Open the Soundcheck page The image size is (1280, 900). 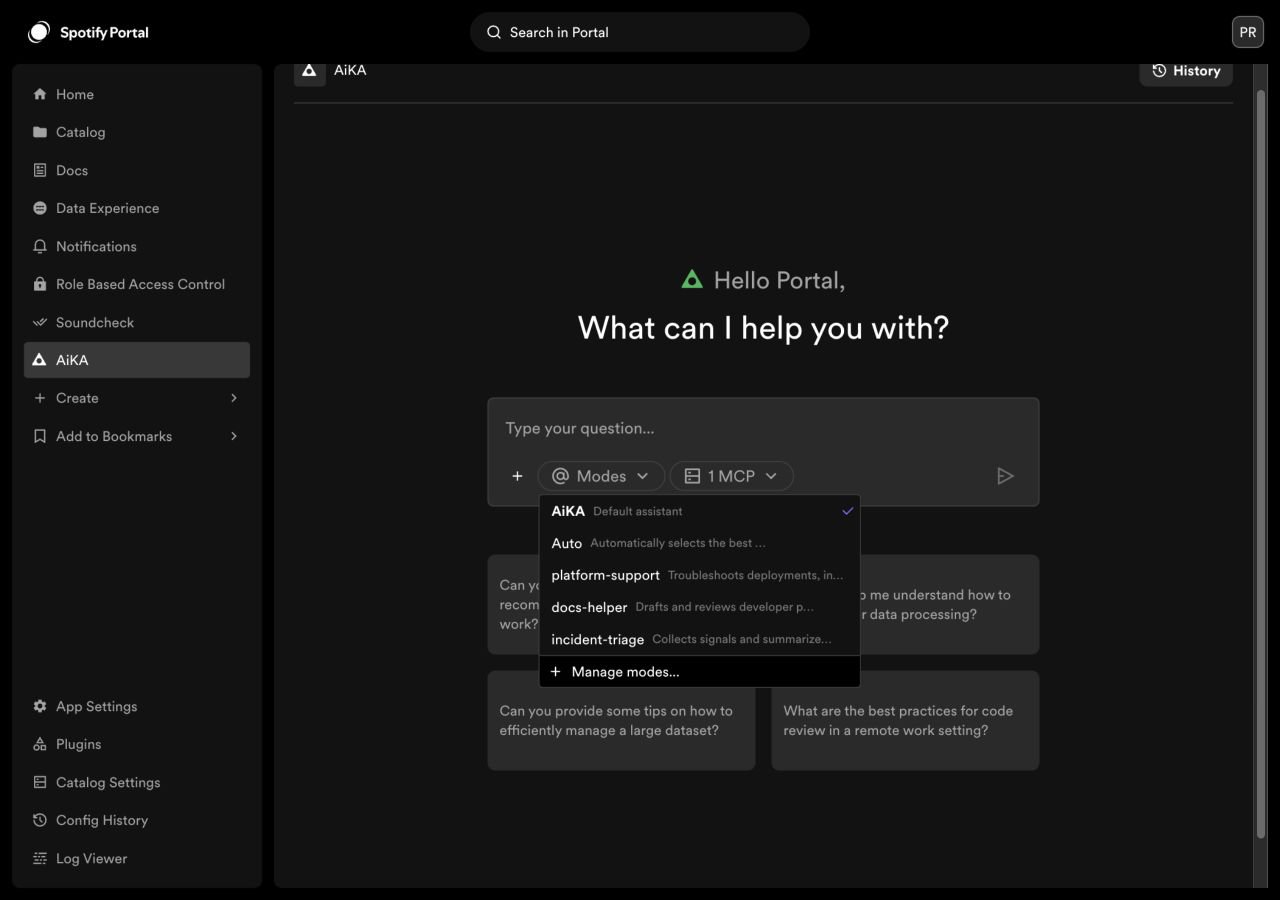[x=137, y=322]
